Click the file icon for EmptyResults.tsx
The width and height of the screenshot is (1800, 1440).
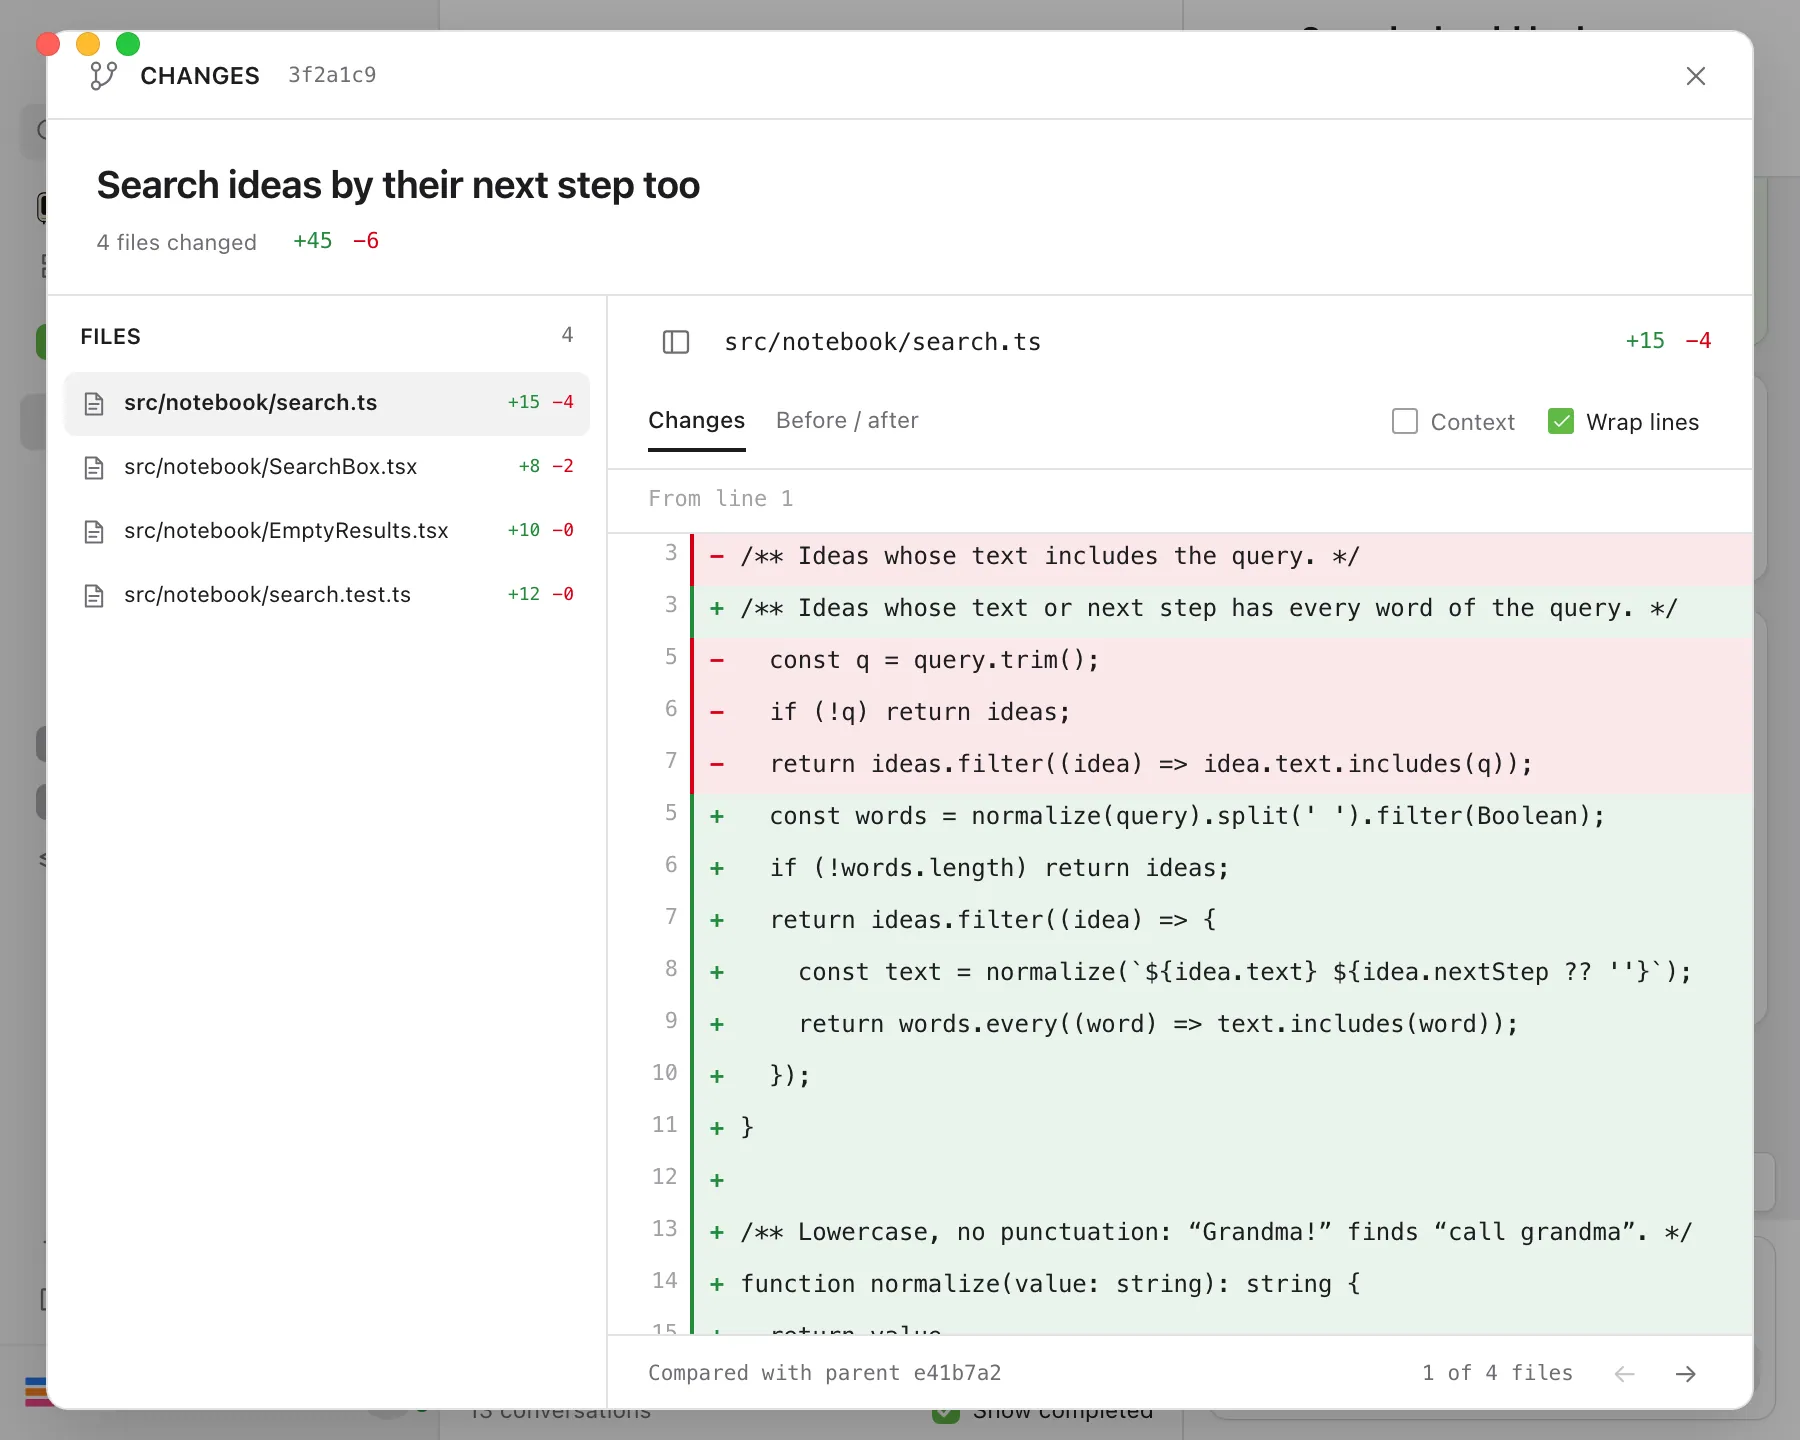coord(94,531)
